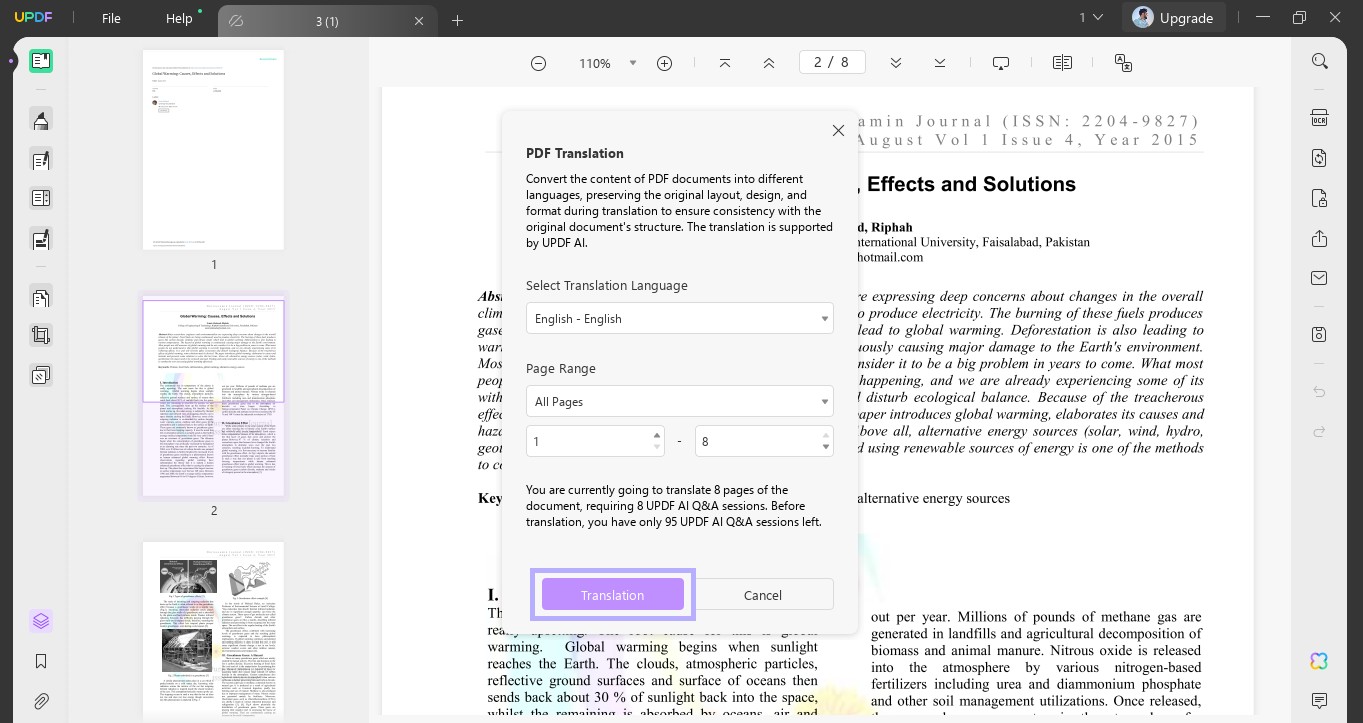Zoom in using the plus icon
The height and width of the screenshot is (723, 1363).
coord(664,62)
